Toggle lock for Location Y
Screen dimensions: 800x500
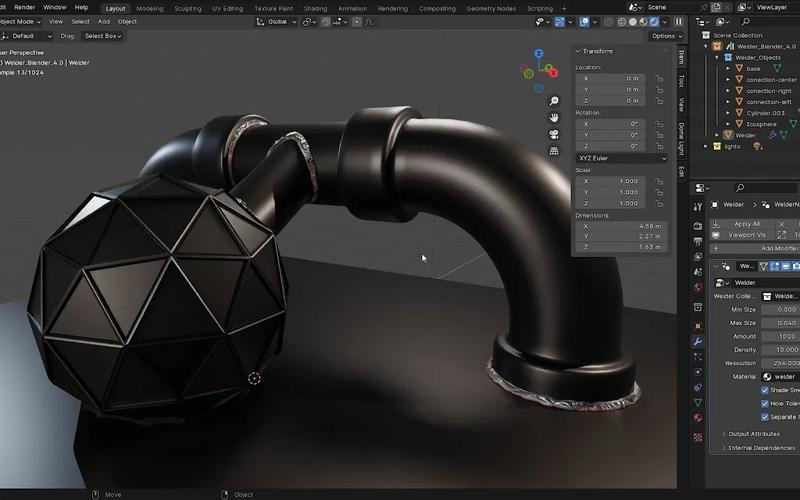click(x=659, y=90)
